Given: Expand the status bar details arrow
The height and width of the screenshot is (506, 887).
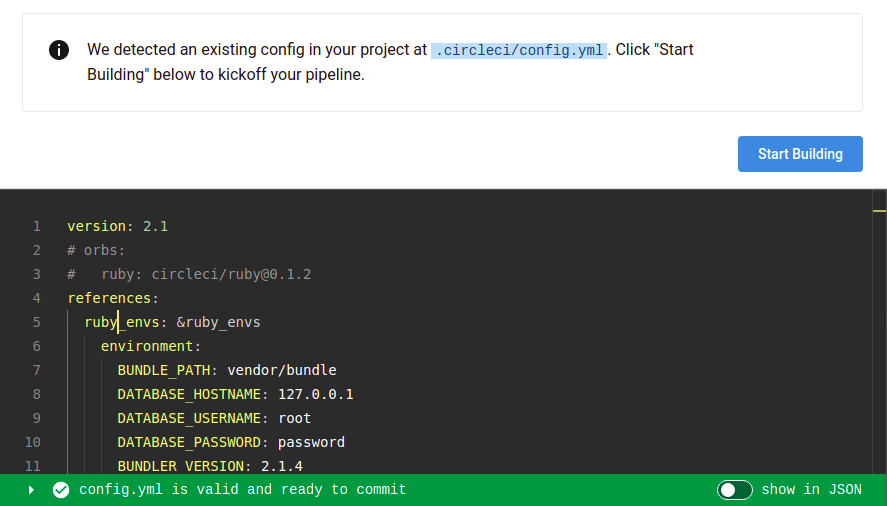Looking at the screenshot, I should click(31, 490).
